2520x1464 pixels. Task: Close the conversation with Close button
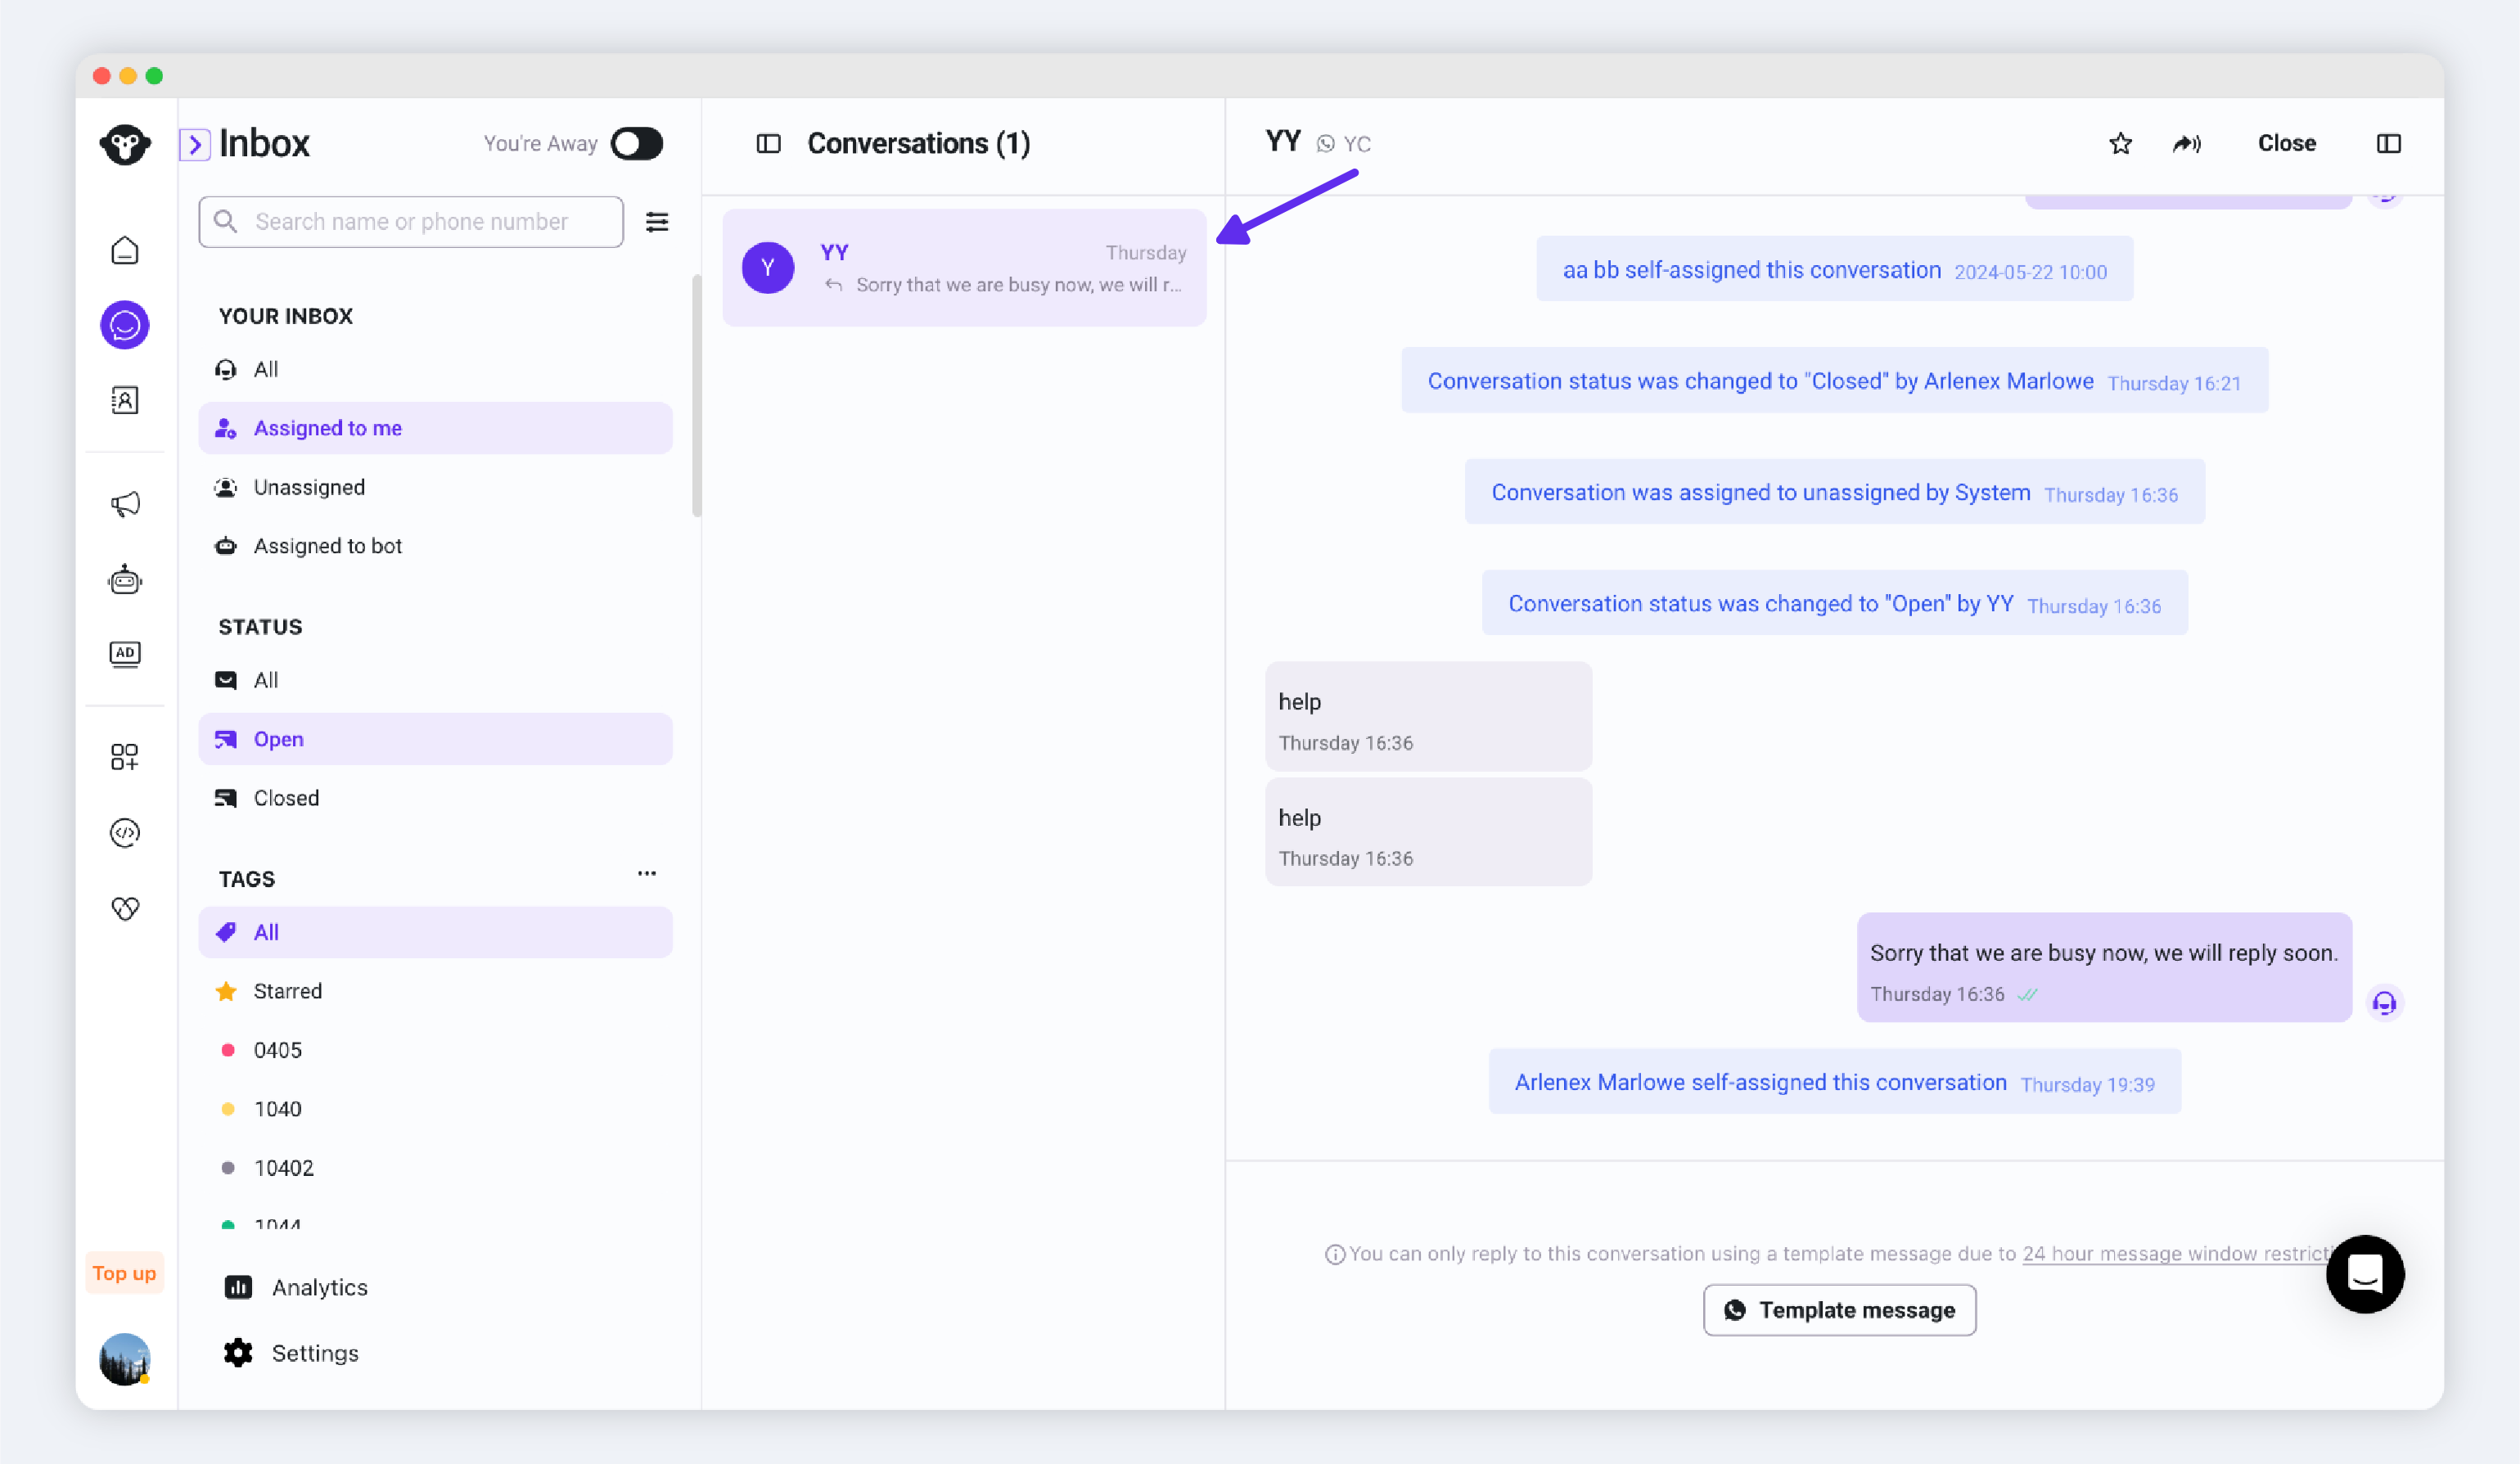tap(2286, 144)
